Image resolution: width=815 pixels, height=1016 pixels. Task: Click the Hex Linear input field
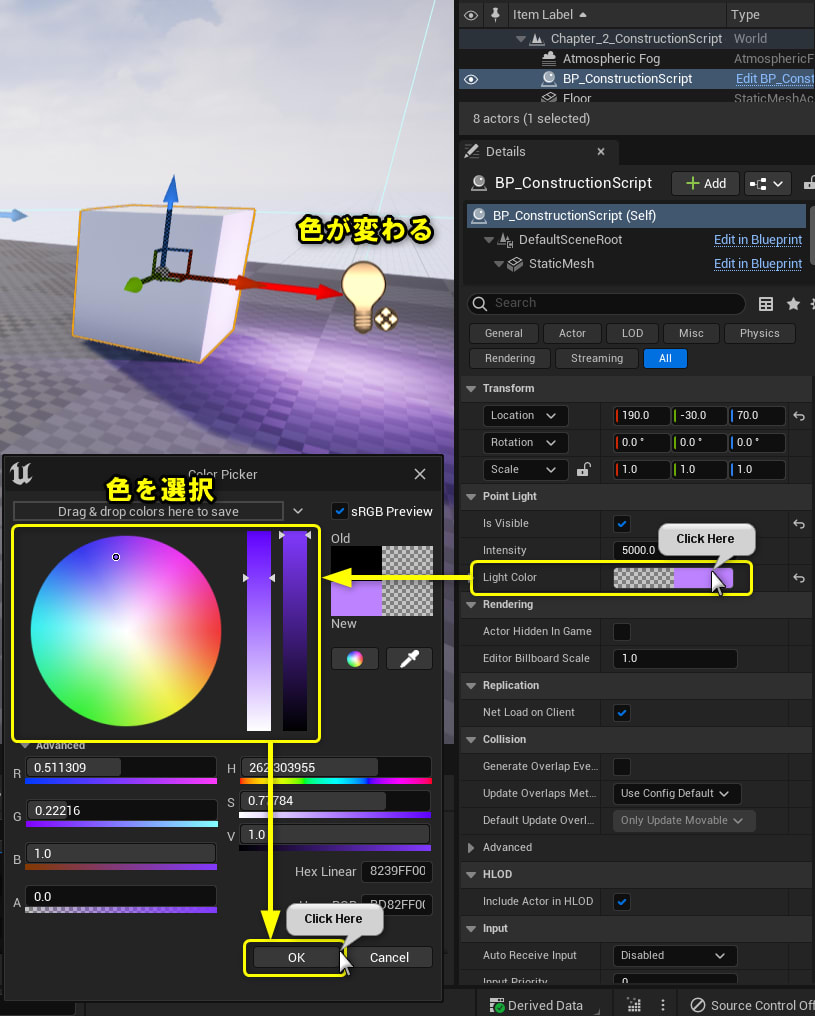396,871
